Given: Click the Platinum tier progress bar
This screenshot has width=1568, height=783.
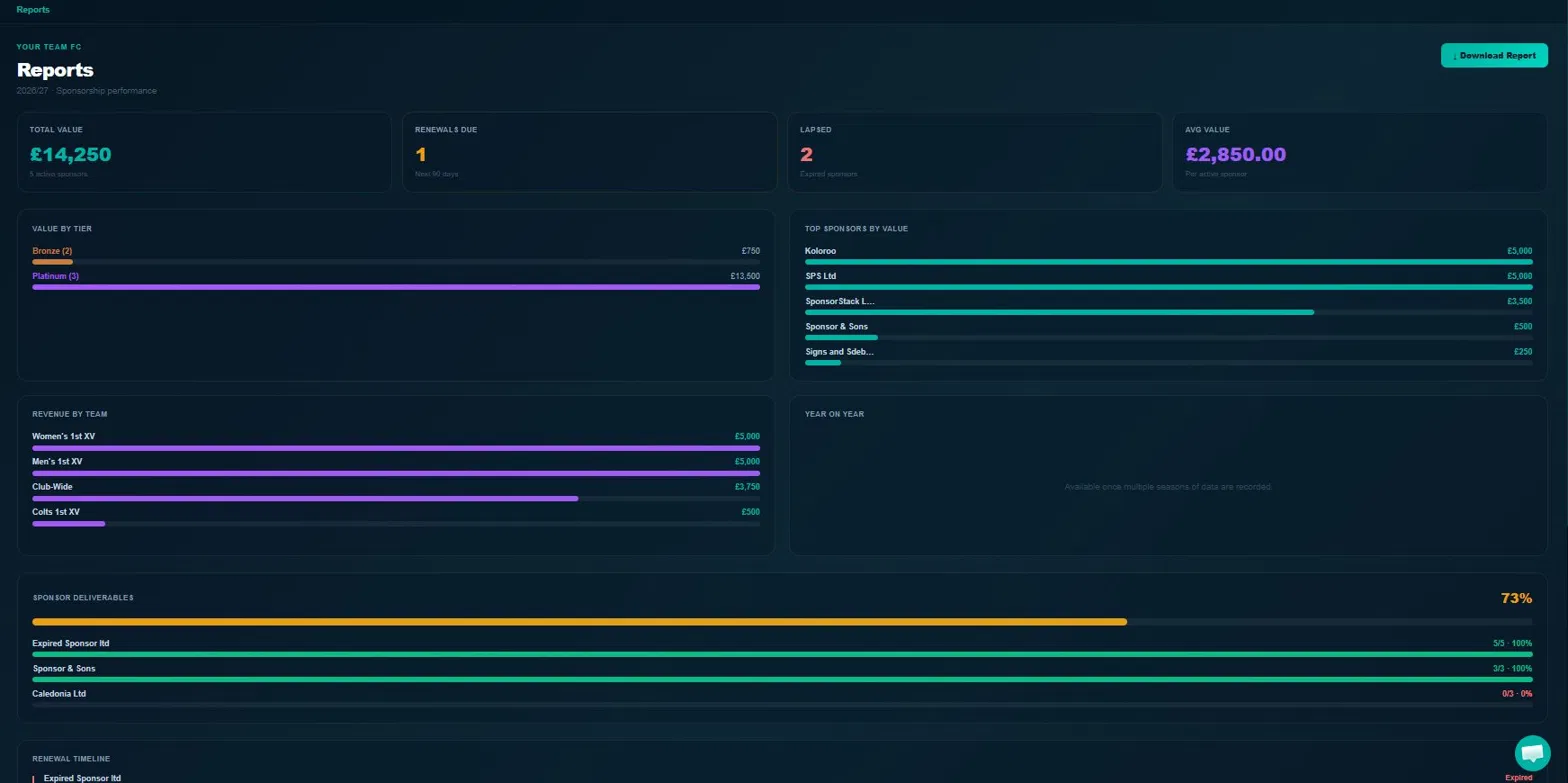Looking at the screenshot, I should click(396, 287).
